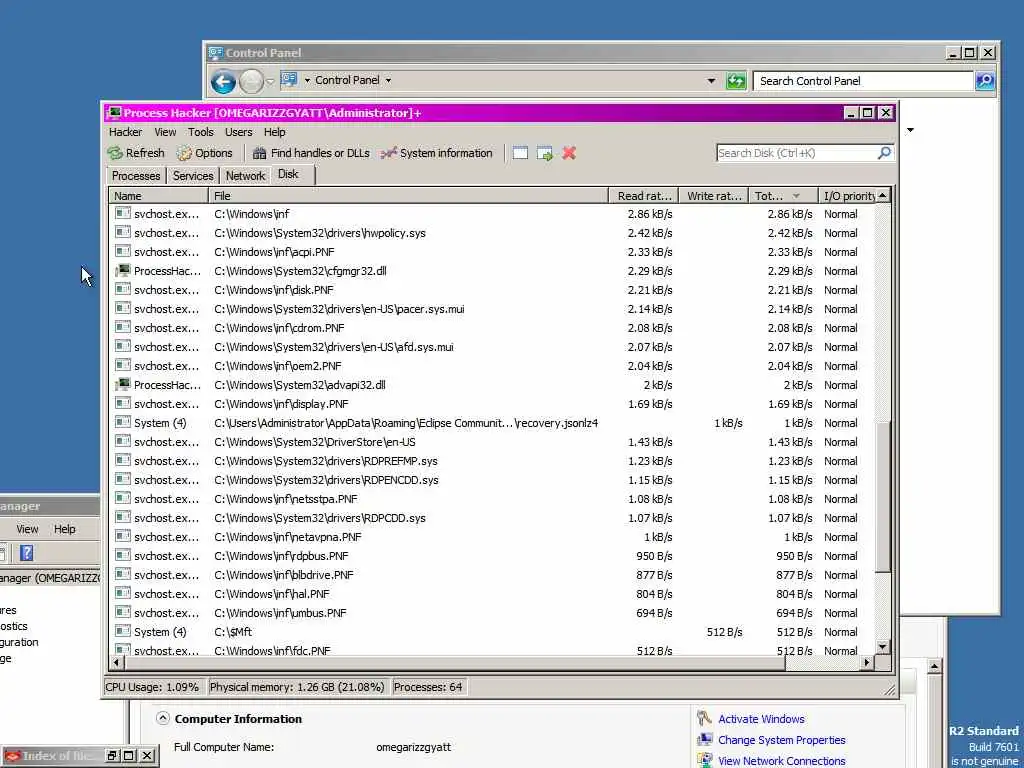The width and height of the screenshot is (1024, 768).
Task: Open the View menu in Process Hacker
Action: pyautogui.click(x=165, y=132)
